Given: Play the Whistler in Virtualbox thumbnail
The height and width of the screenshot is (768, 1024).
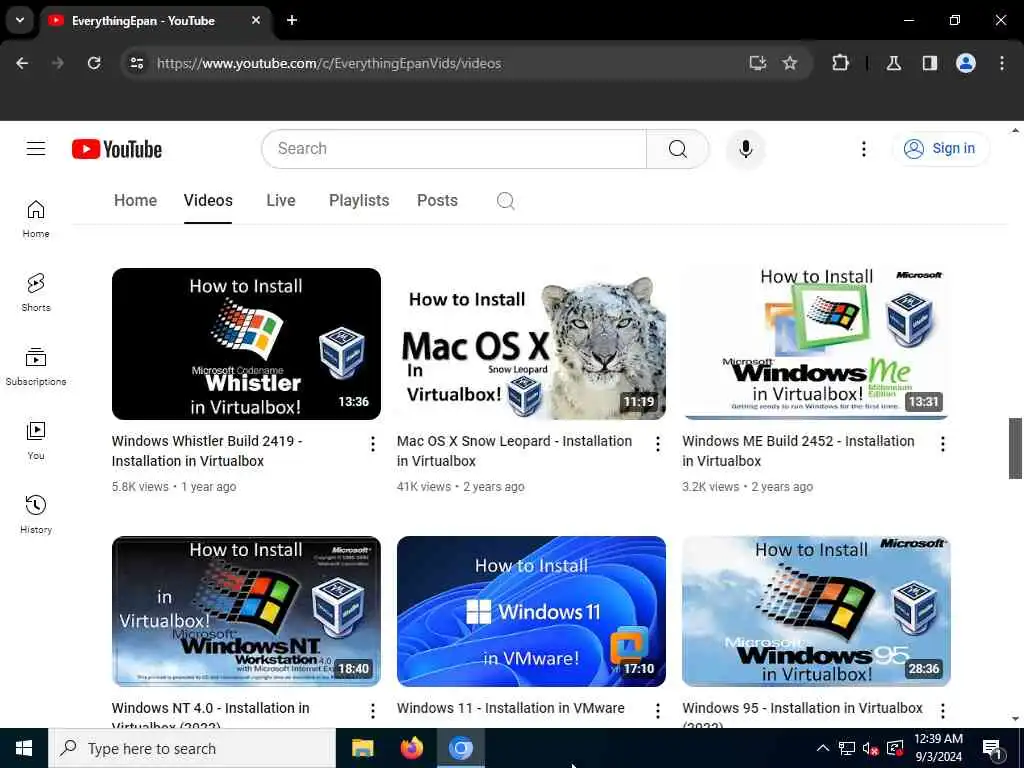Looking at the screenshot, I should click(x=246, y=344).
